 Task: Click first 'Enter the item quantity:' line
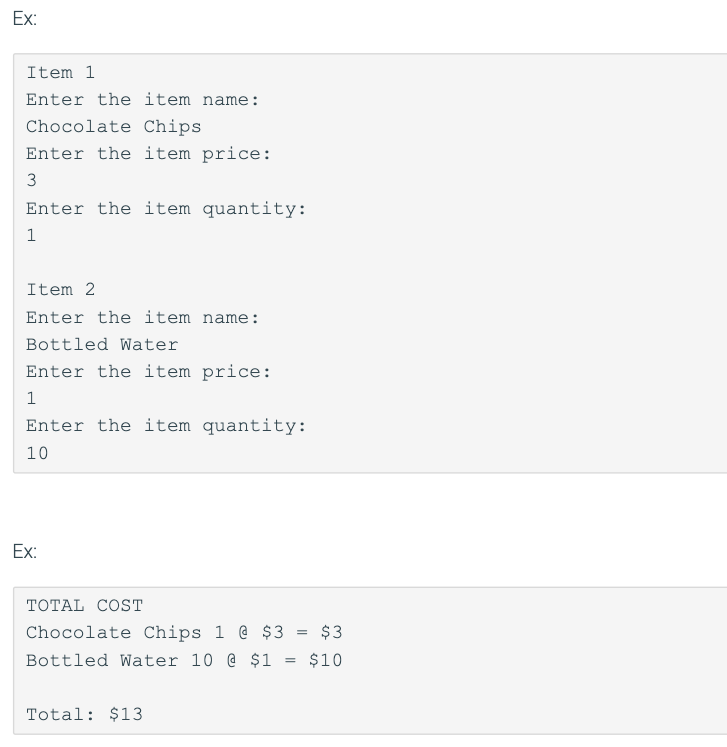(x=166, y=209)
